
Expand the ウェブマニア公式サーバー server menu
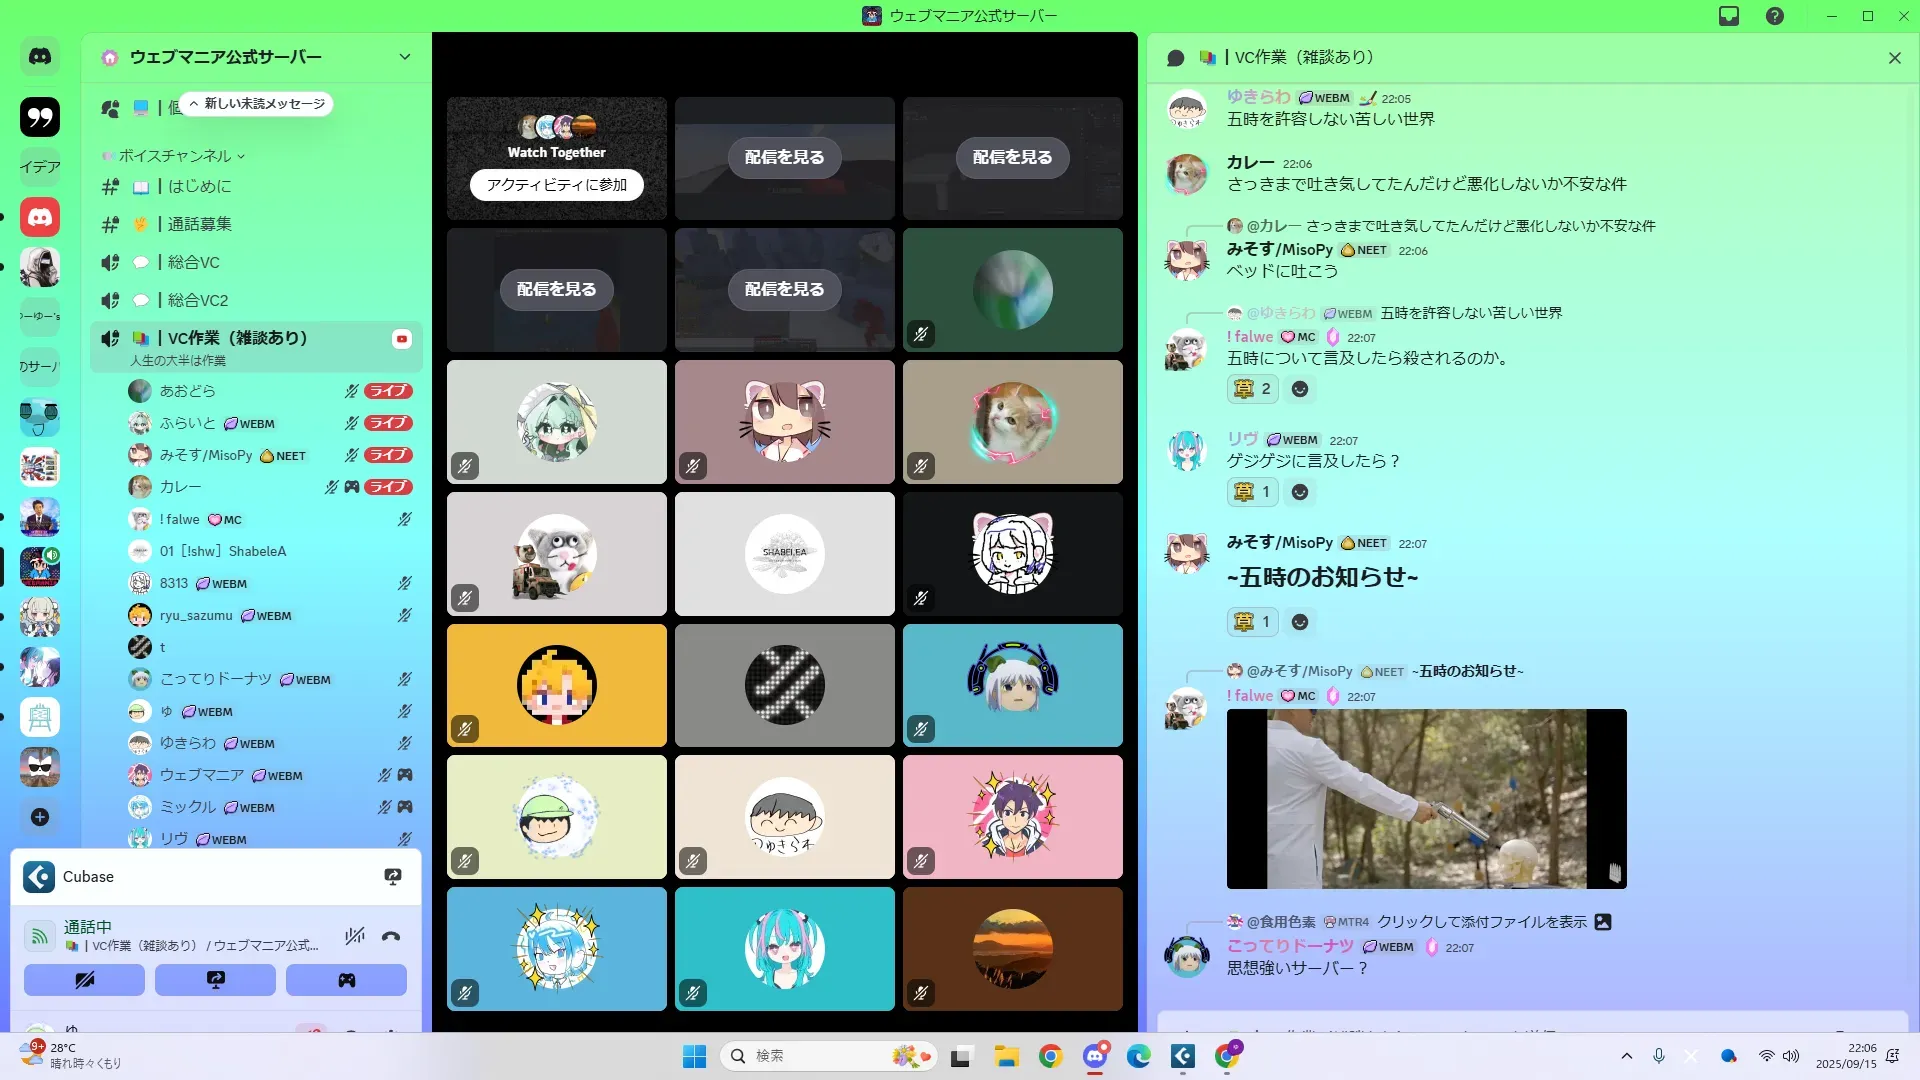[404, 57]
